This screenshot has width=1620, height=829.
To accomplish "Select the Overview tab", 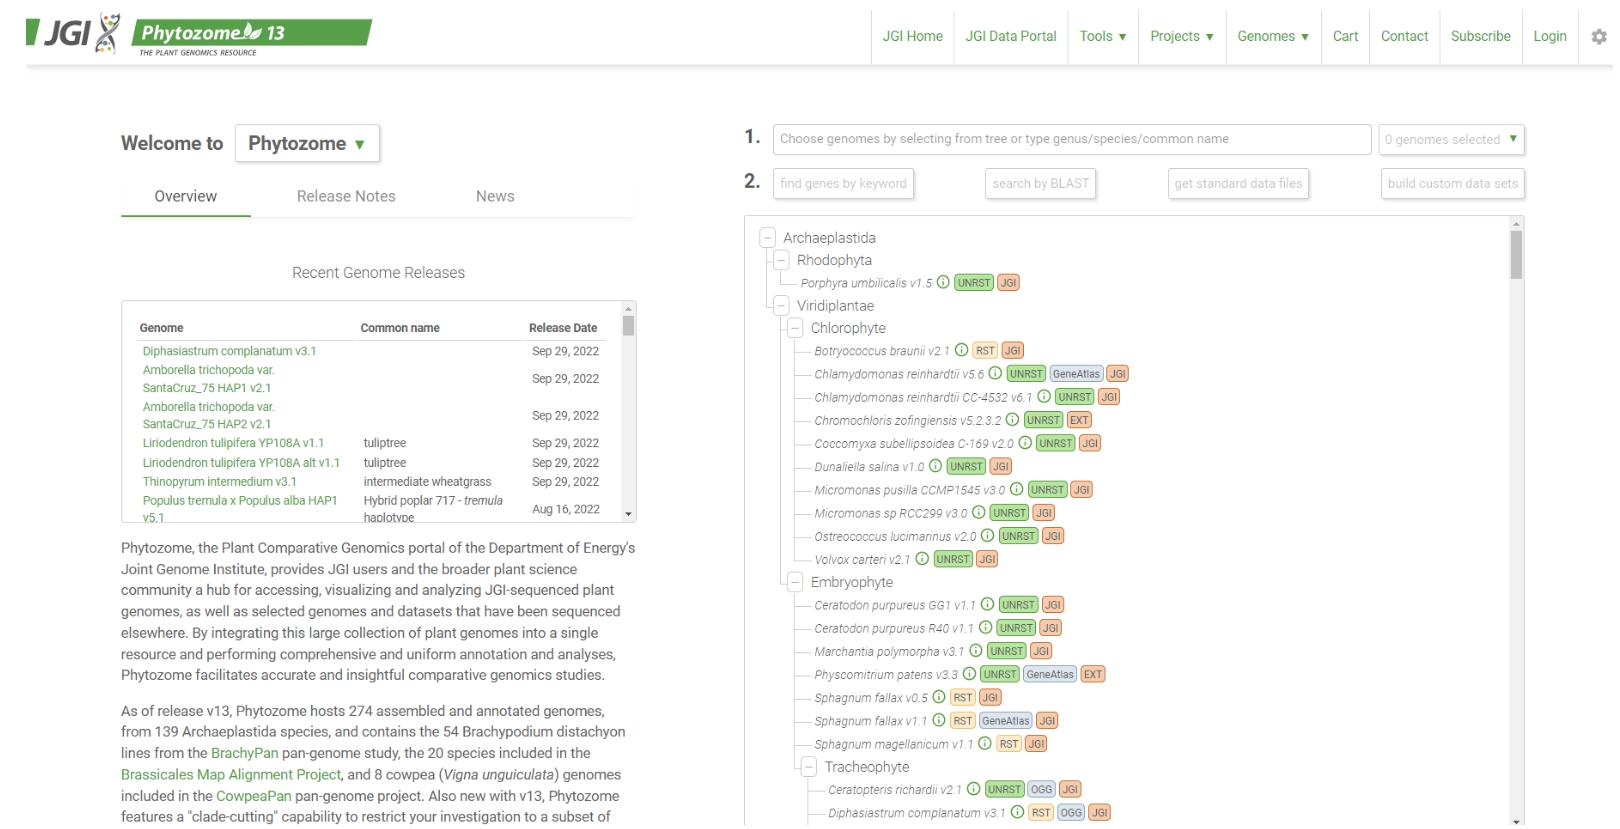I will click(186, 196).
